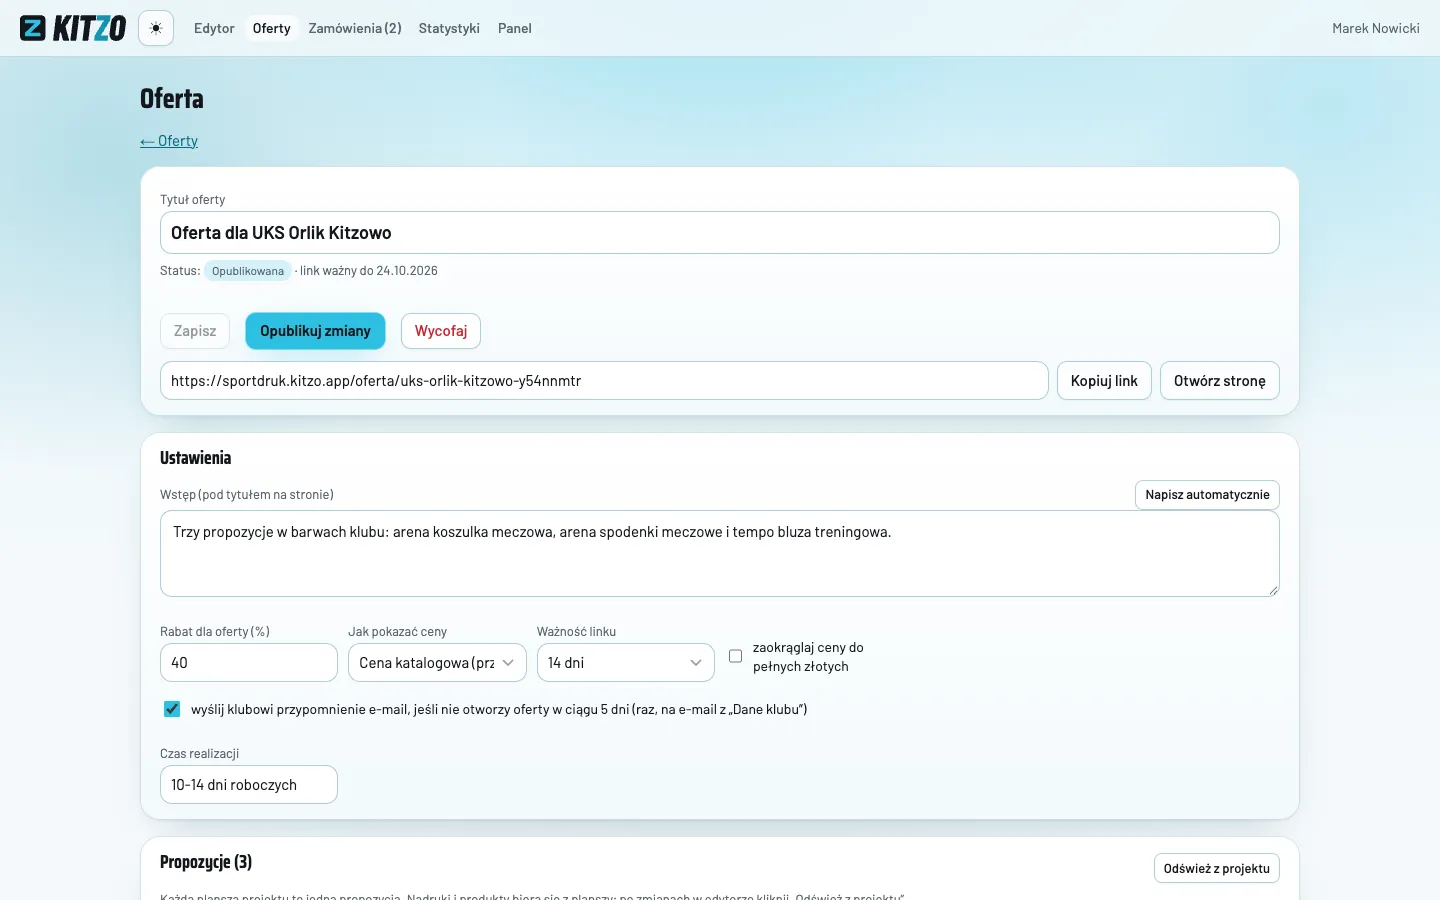This screenshot has height=900, width=1440.
Task: Click the Opublikowana status badge
Action: [x=248, y=271]
